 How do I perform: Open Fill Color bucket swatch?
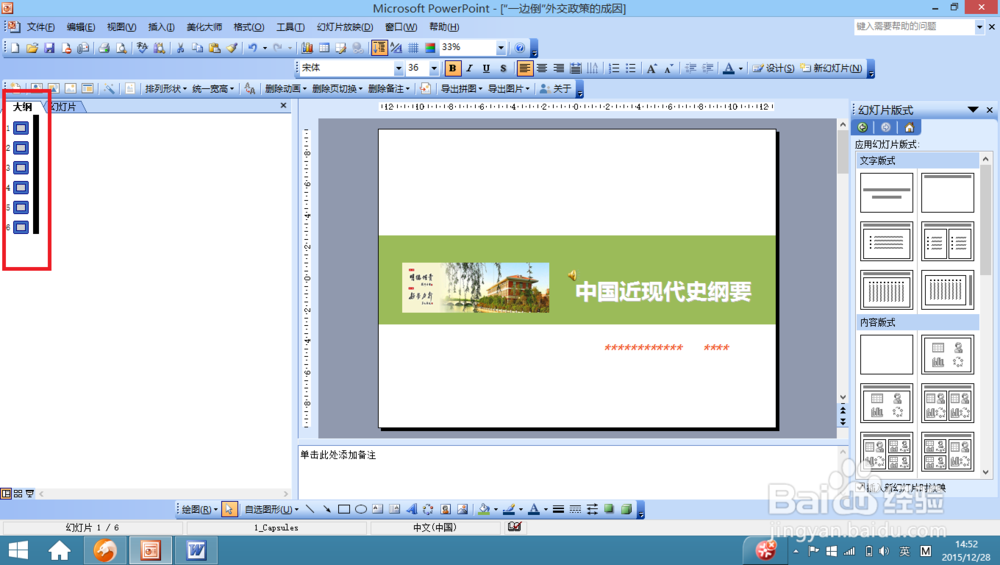[x=484, y=509]
